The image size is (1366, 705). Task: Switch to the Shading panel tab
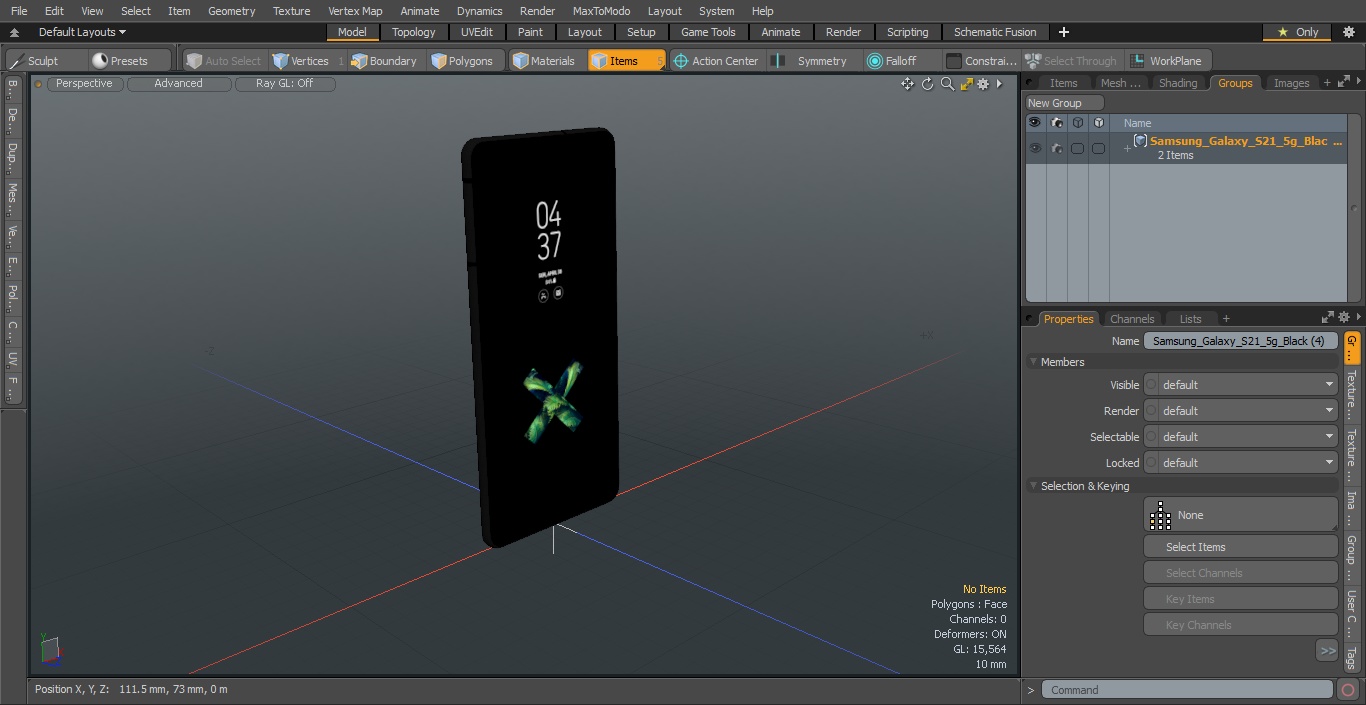click(1178, 83)
